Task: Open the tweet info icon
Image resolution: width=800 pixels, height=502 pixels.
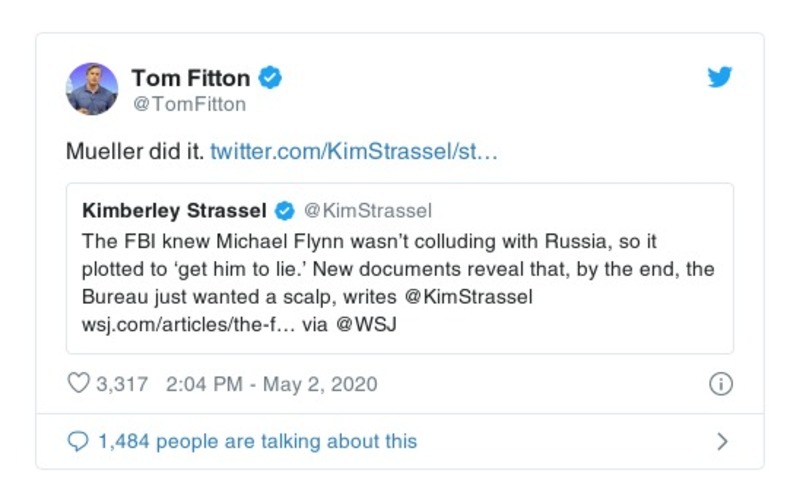Action: pos(720,384)
